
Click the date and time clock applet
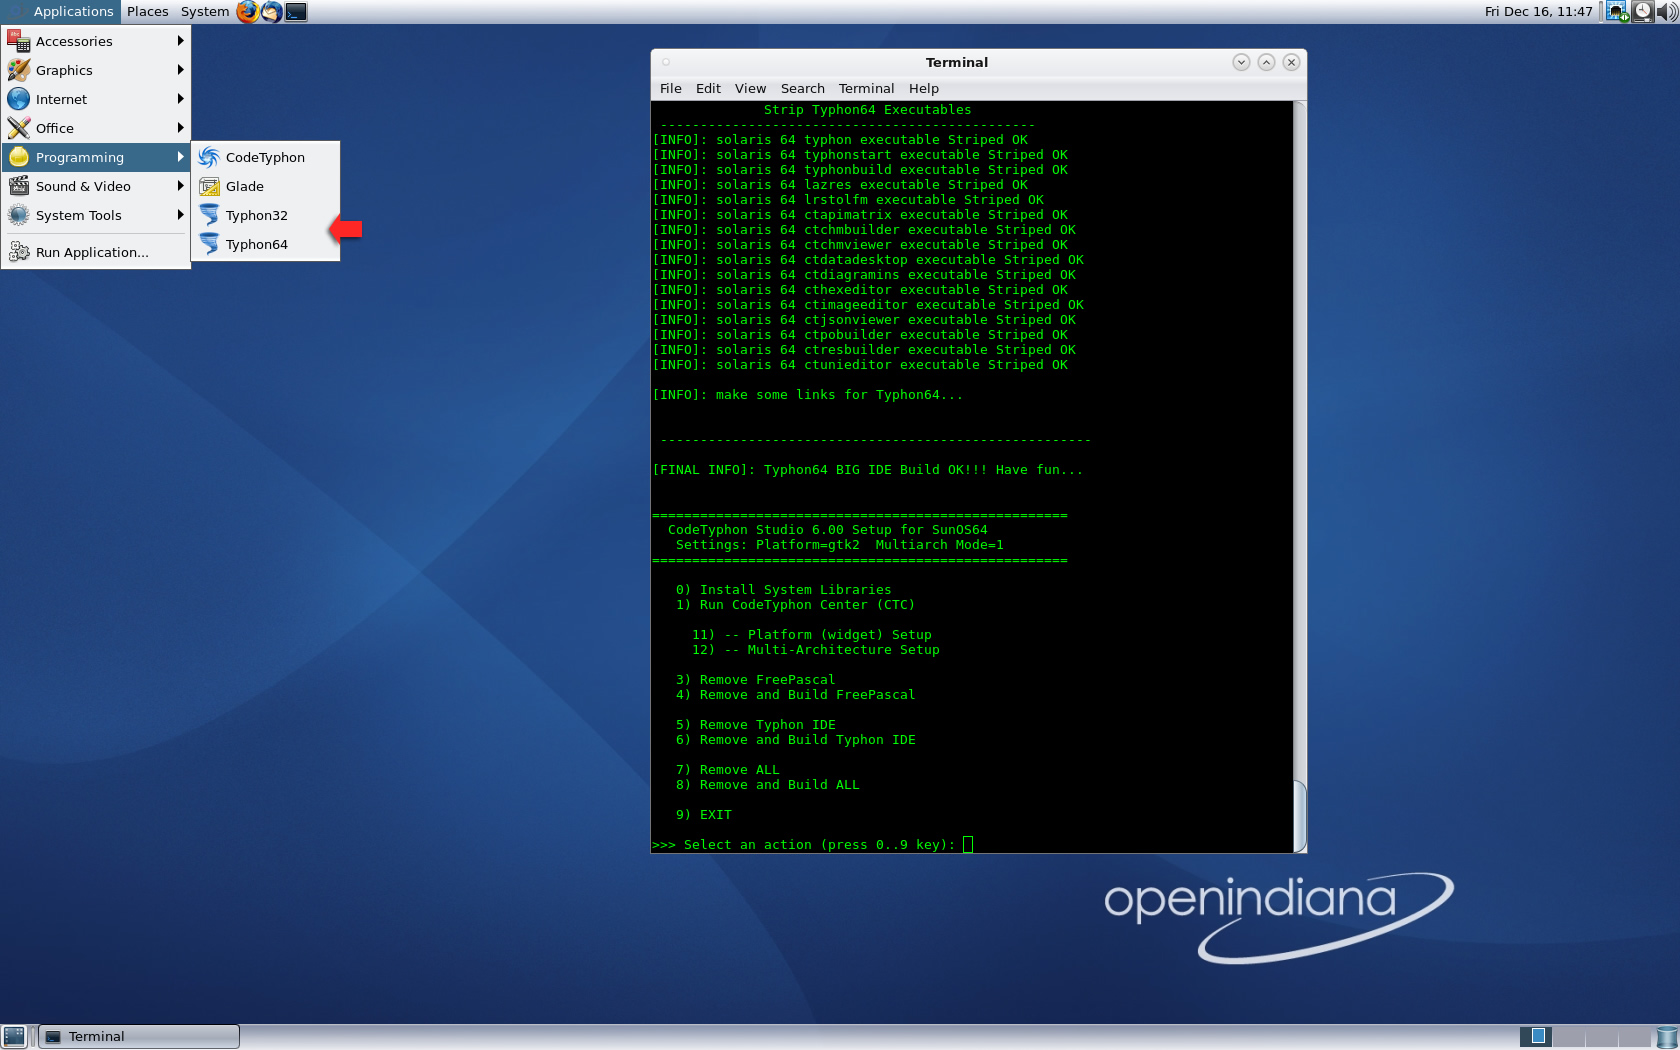tap(1538, 12)
